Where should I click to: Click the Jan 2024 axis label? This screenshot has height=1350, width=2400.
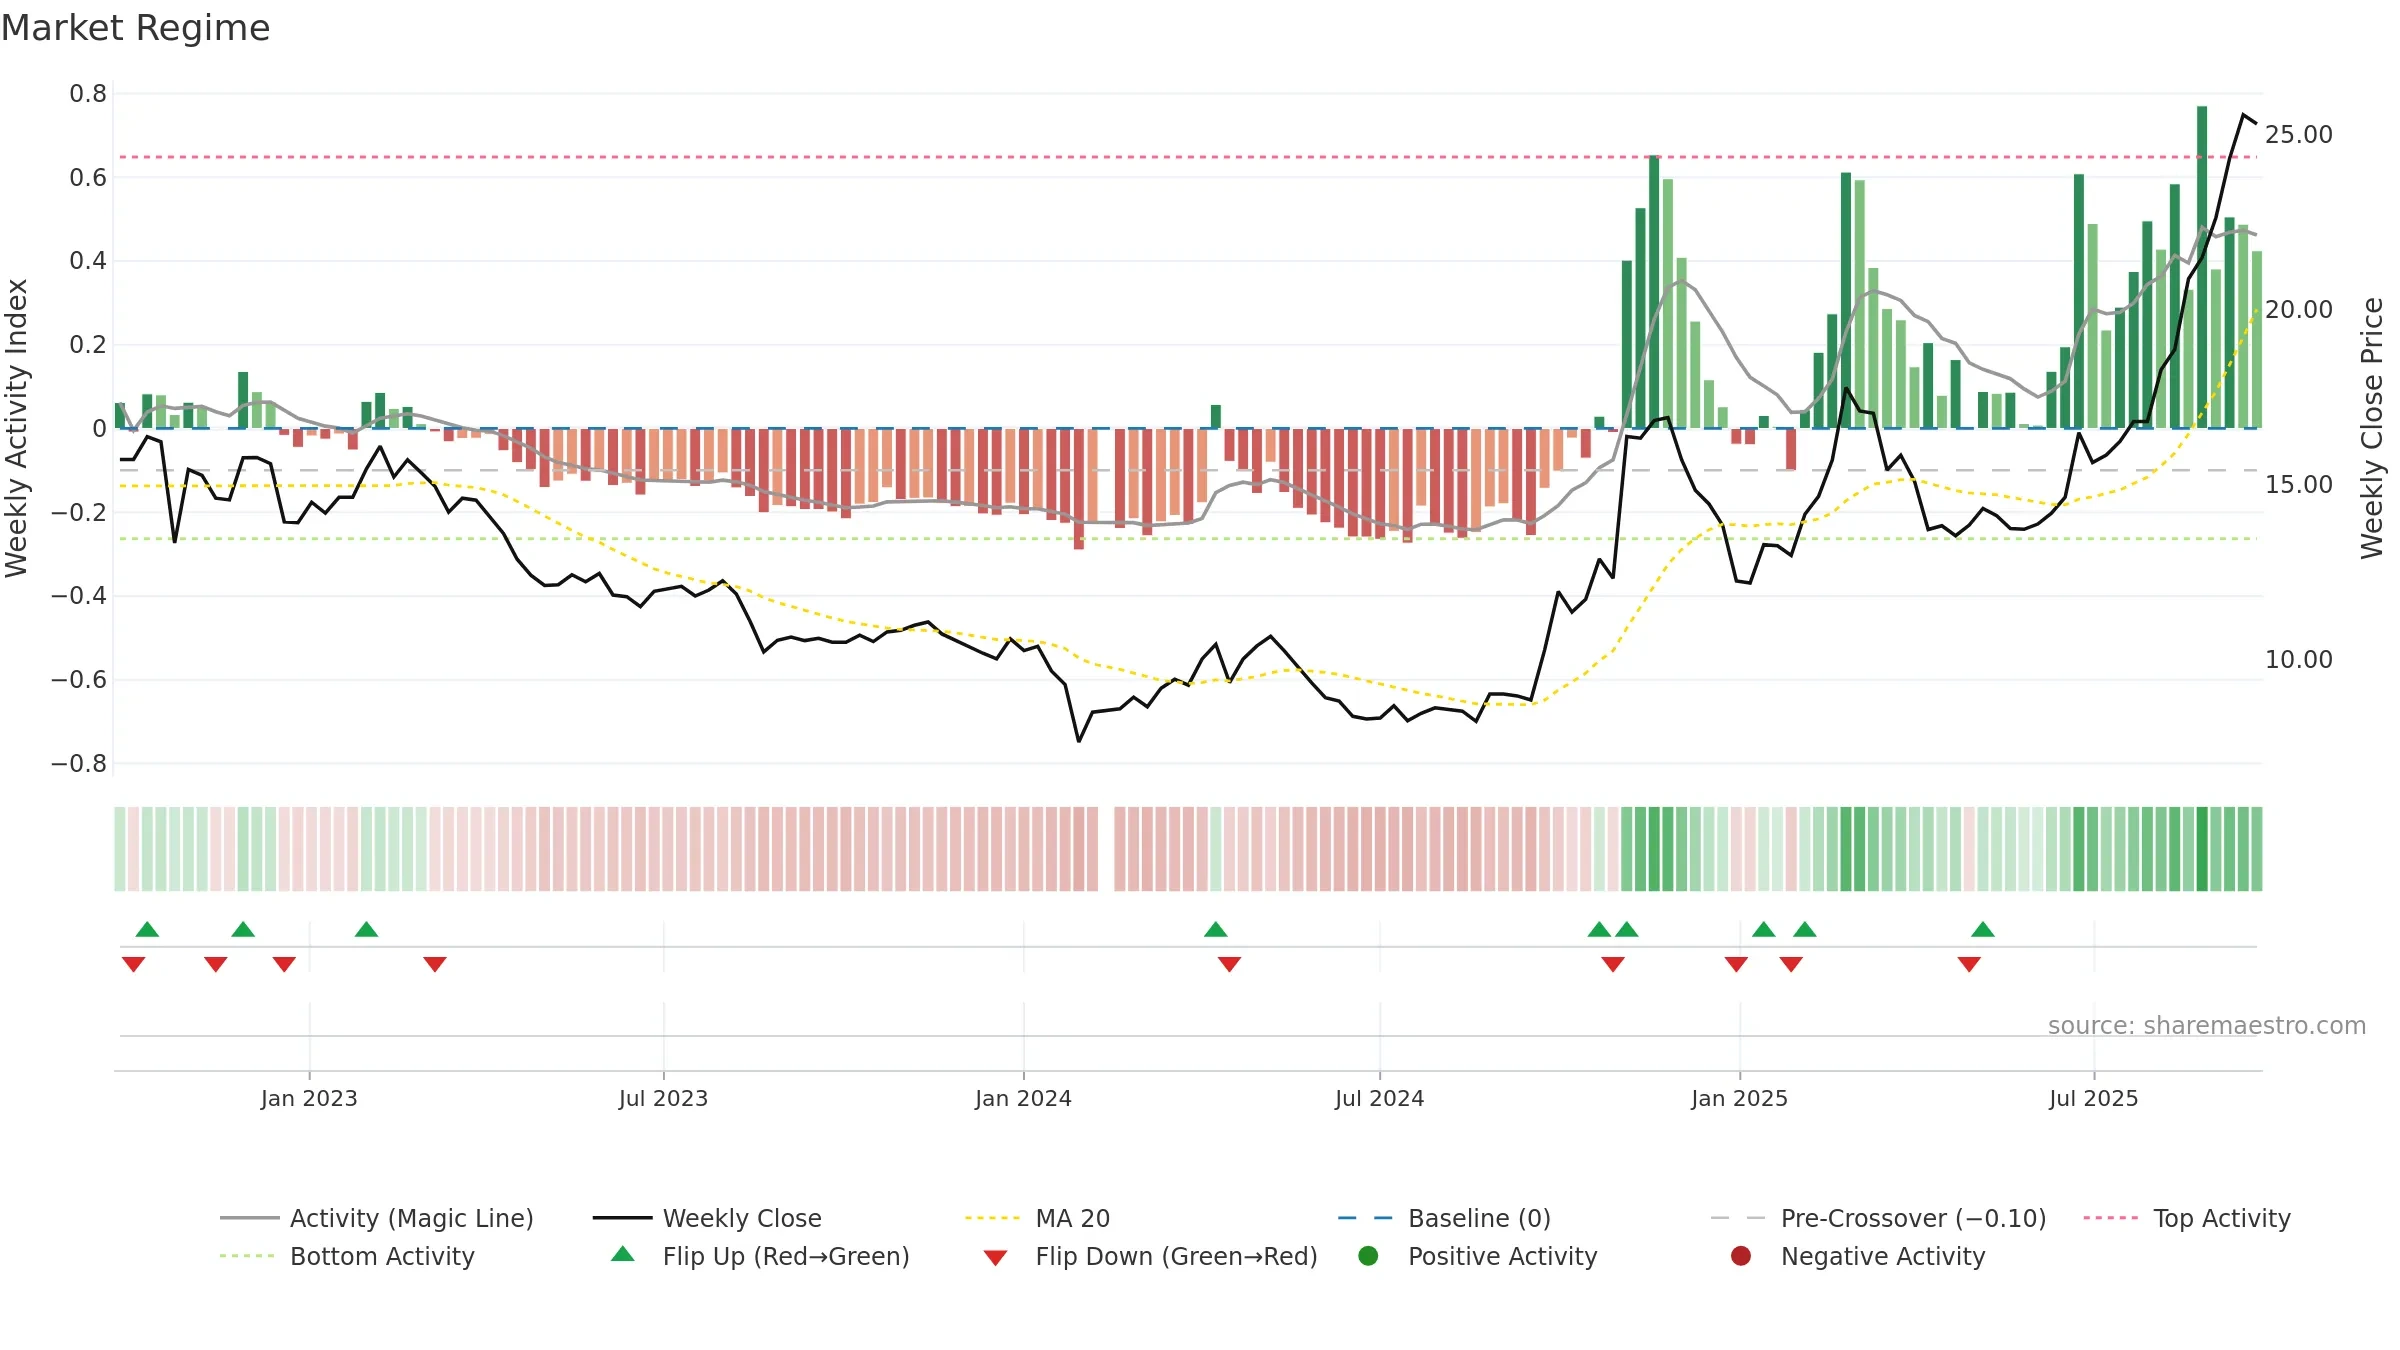[x=1023, y=1099]
